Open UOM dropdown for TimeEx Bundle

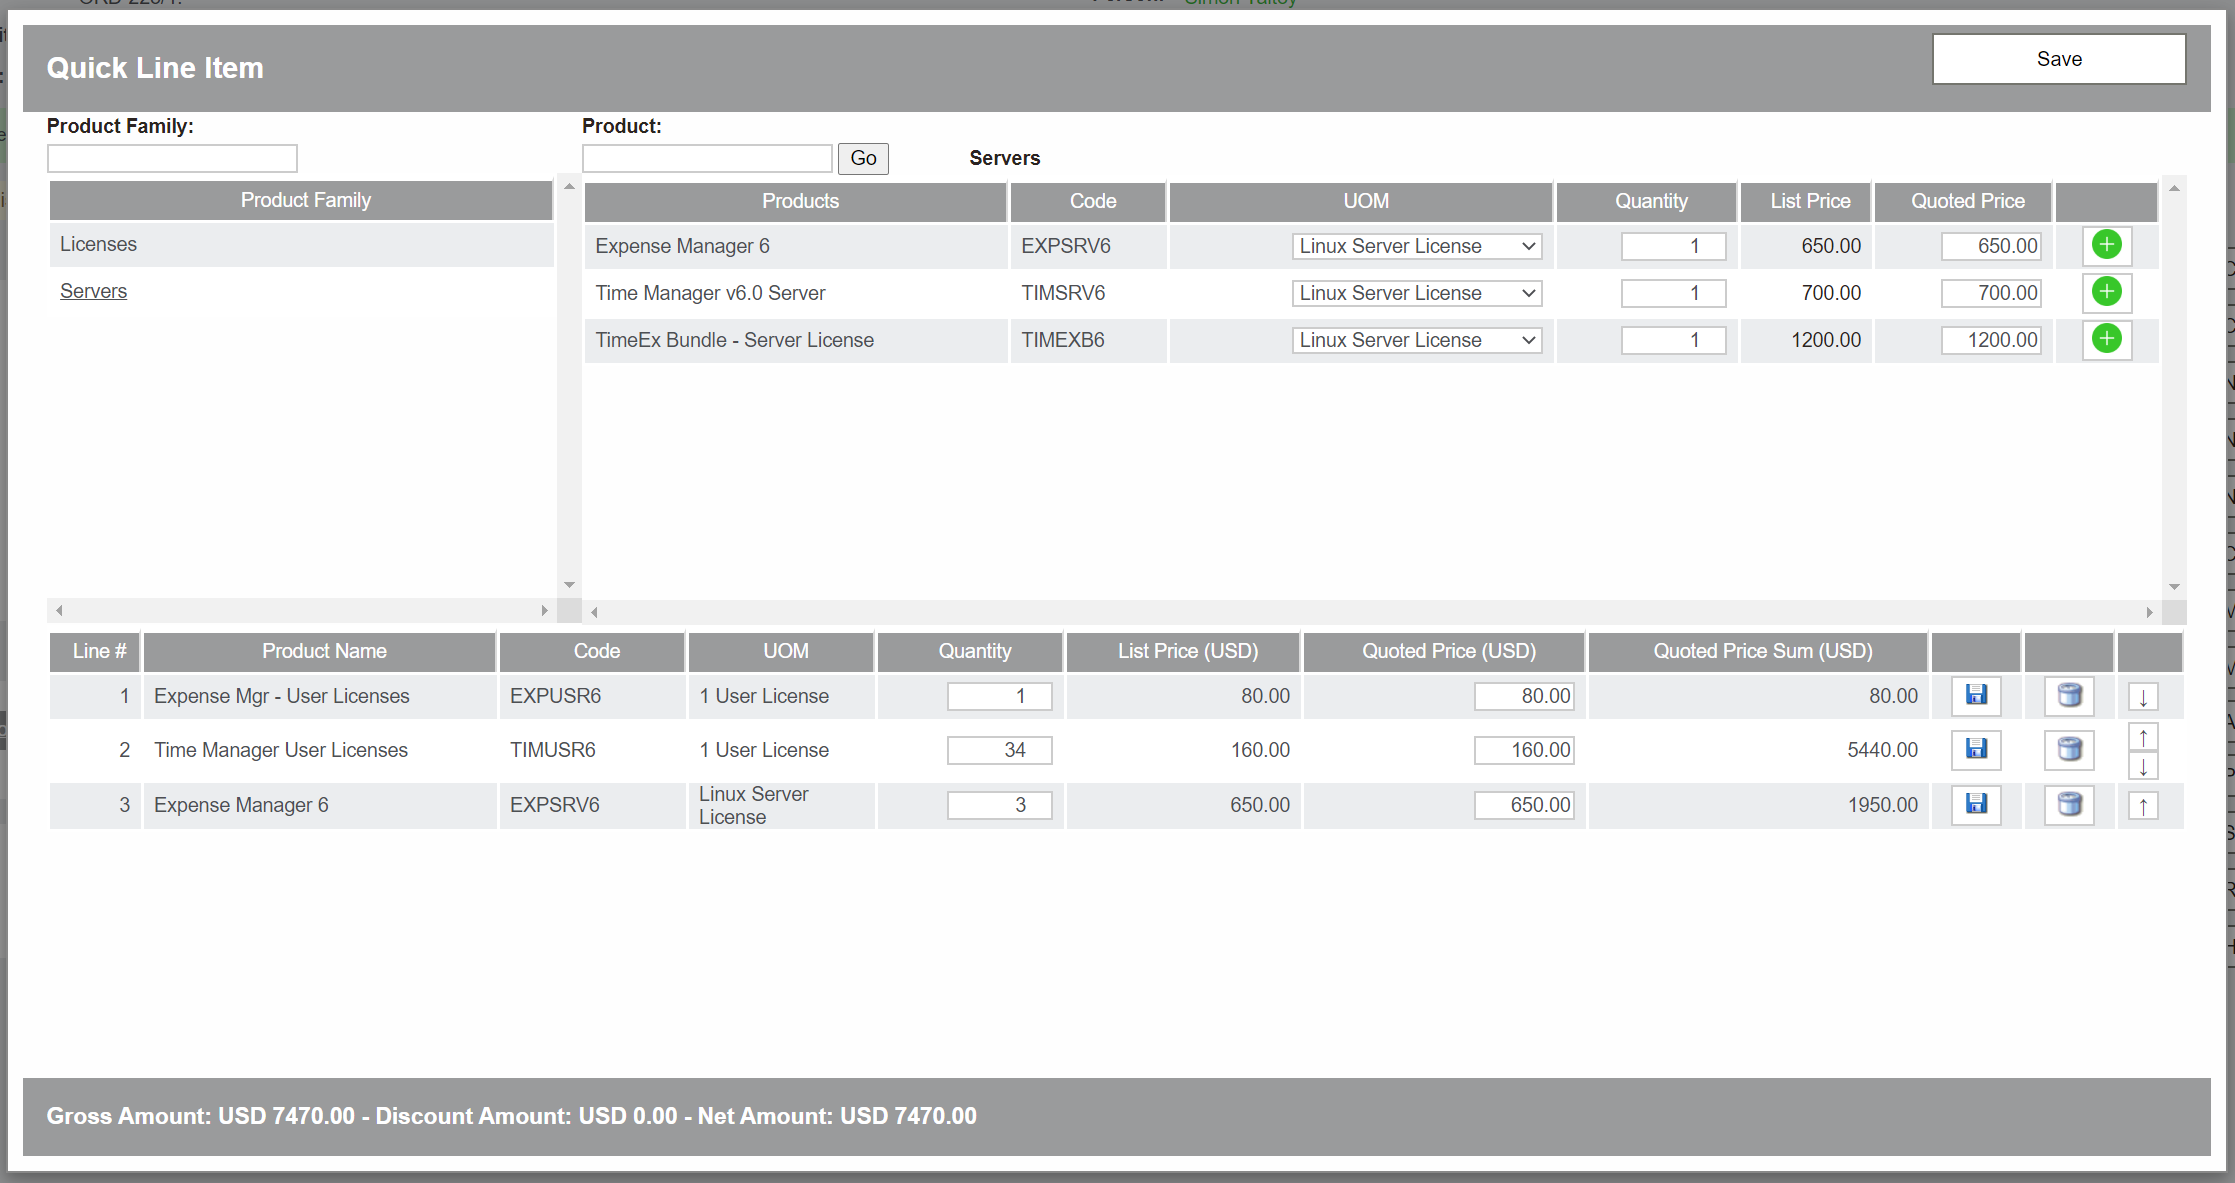point(1416,340)
